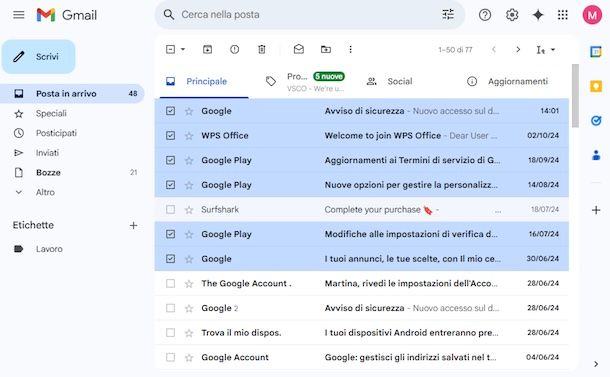Open the account avatar M

coord(592,15)
